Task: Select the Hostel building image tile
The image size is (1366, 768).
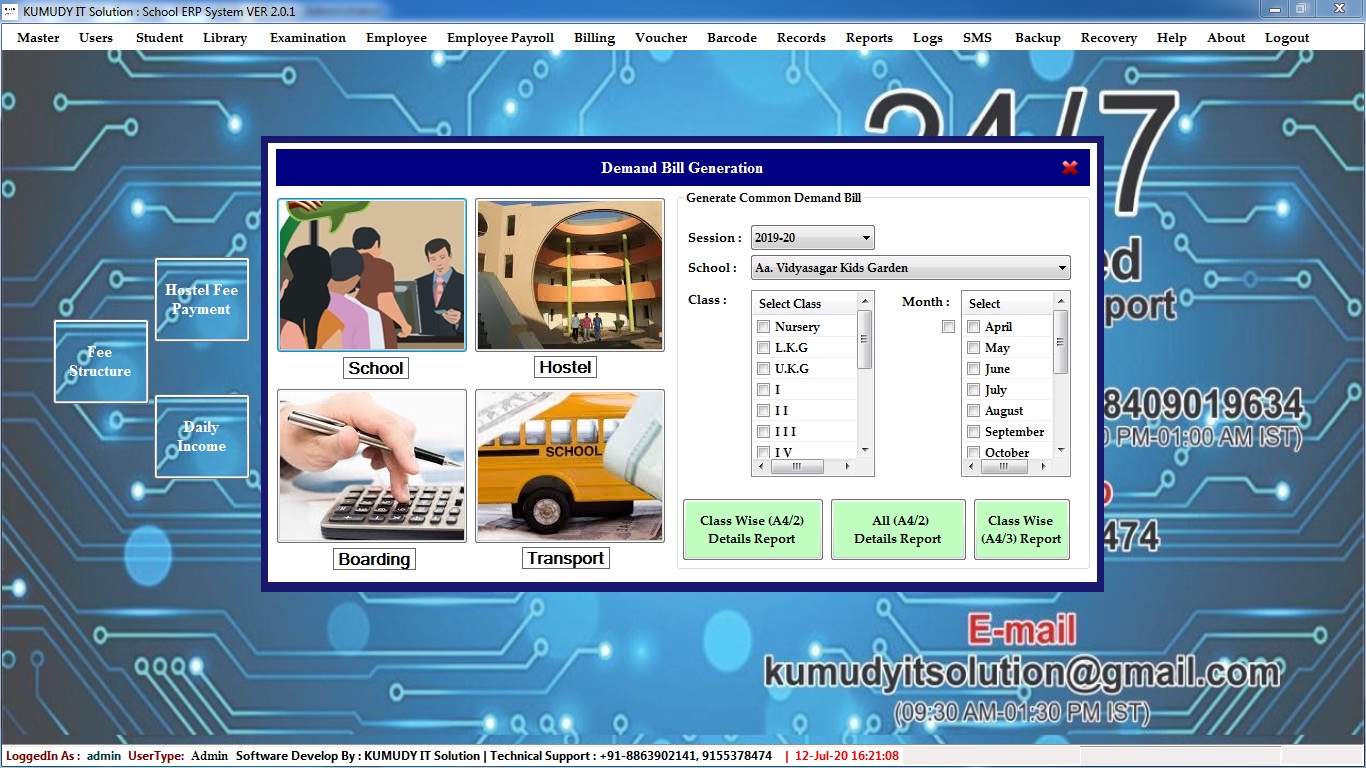Action: pyautogui.click(x=569, y=275)
